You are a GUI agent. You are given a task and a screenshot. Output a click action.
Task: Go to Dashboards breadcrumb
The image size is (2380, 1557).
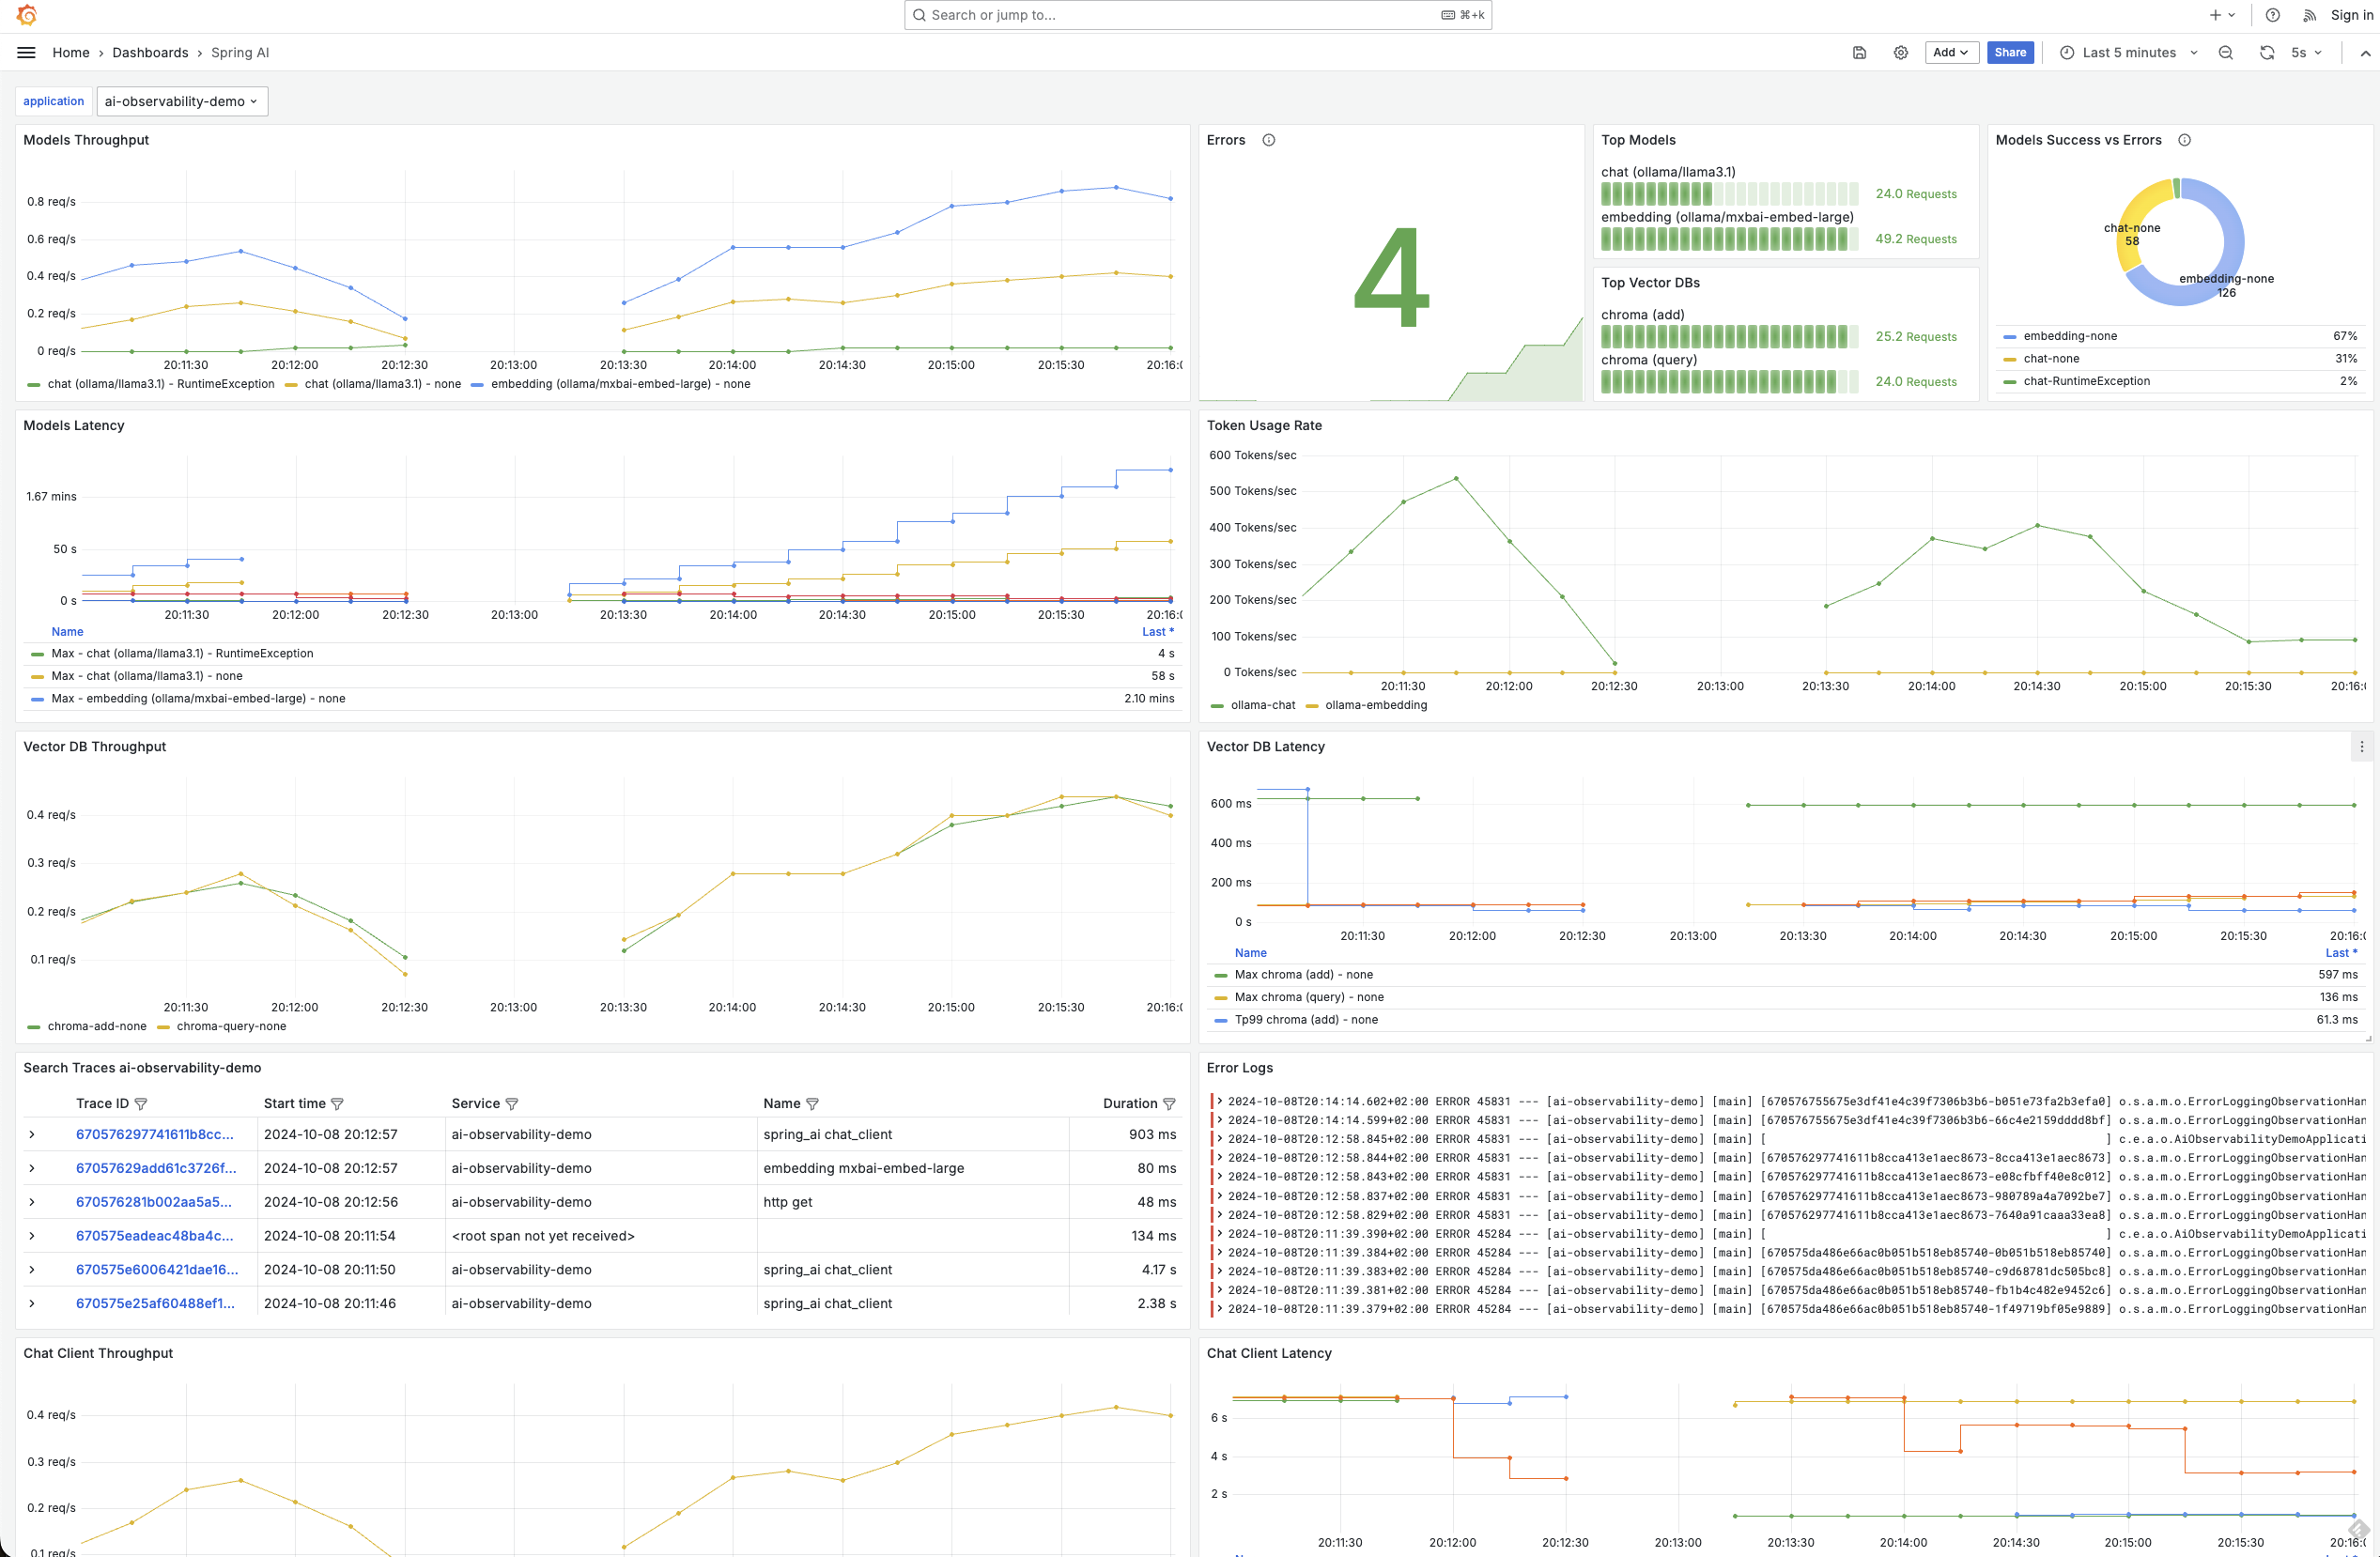click(x=150, y=52)
